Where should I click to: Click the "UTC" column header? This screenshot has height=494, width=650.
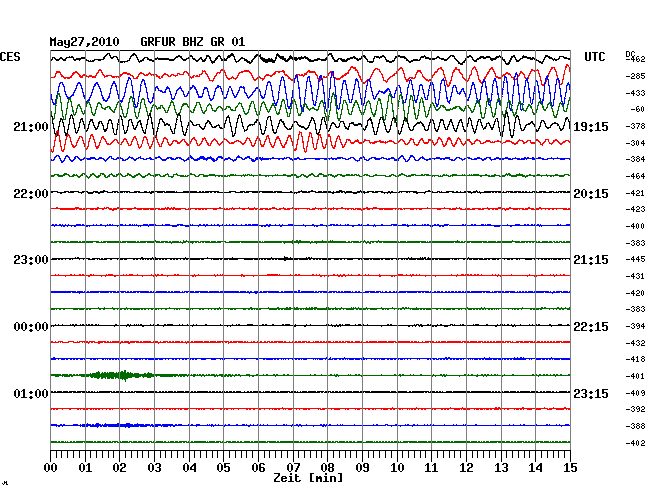click(594, 57)
